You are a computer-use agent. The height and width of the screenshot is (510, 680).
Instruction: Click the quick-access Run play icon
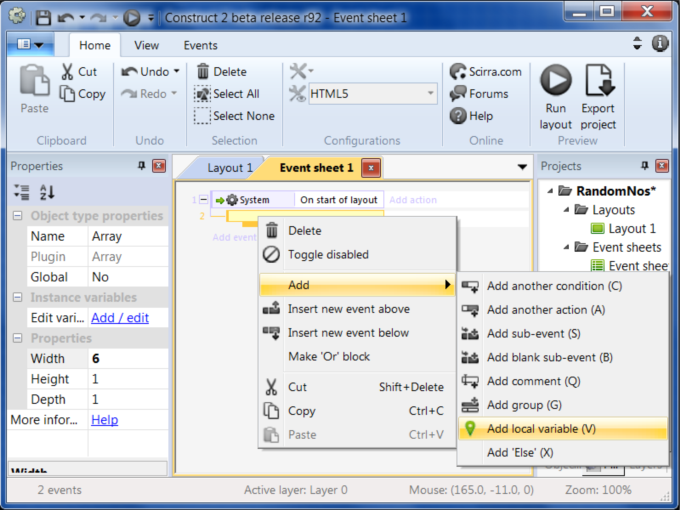[132, 18]
